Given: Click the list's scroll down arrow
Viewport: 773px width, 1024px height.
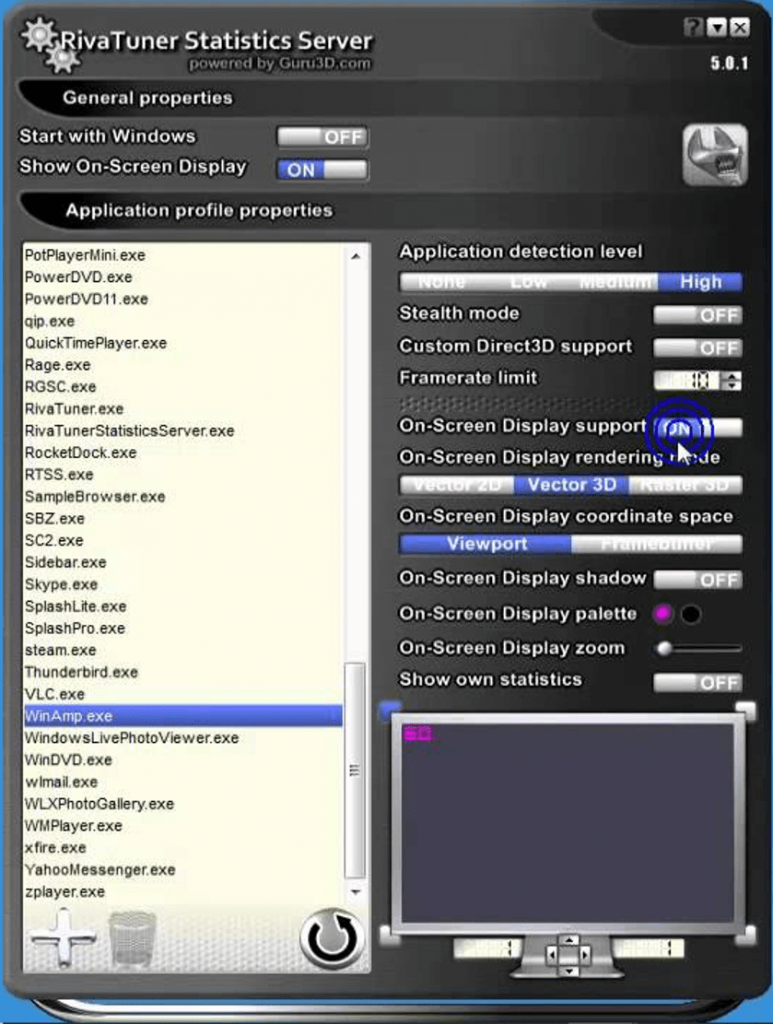Looking at the screenshot, I should [355, 890].
